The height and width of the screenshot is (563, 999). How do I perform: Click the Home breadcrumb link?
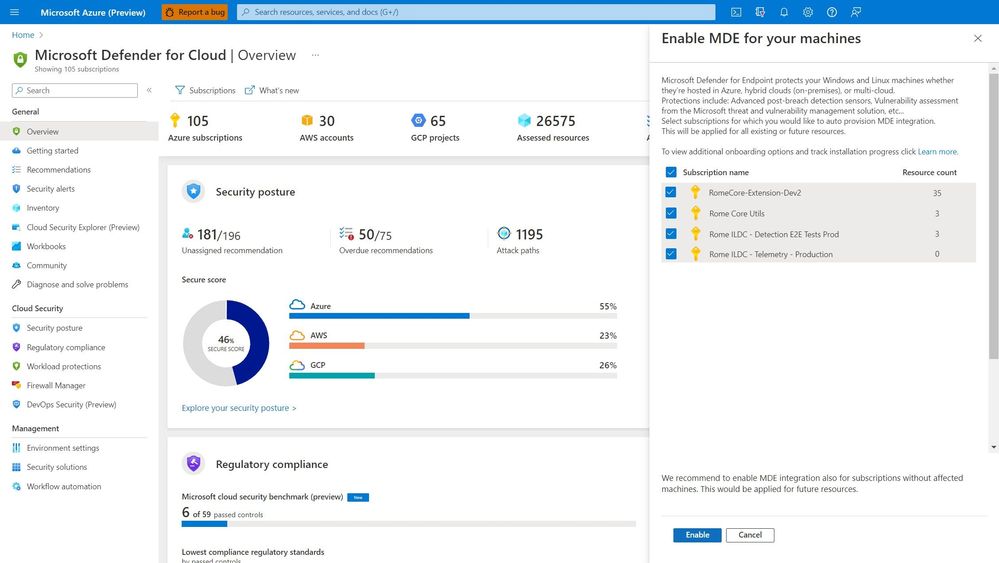23,35
